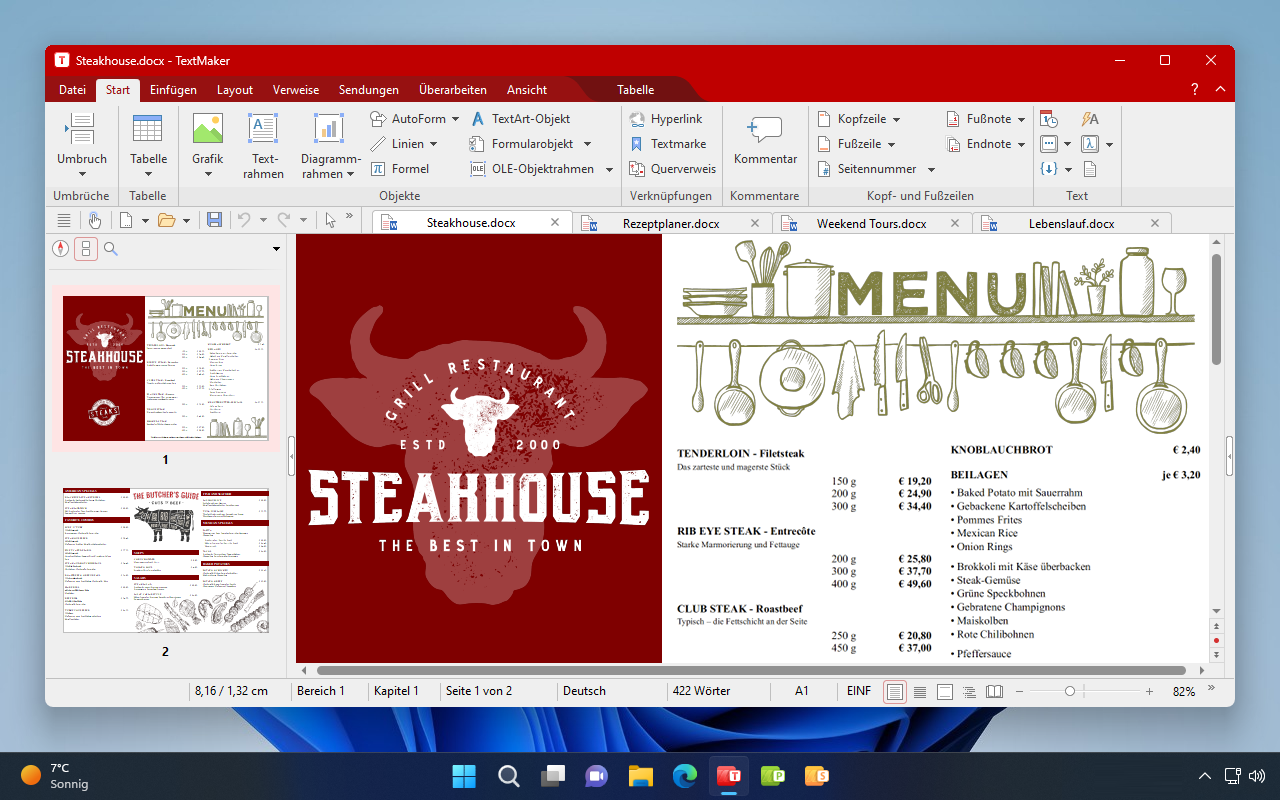Image resolution: width=1280 pixels, height=800 pixels.
Task: Switch to the Layout ribbon tab
Action: point(235,90)
